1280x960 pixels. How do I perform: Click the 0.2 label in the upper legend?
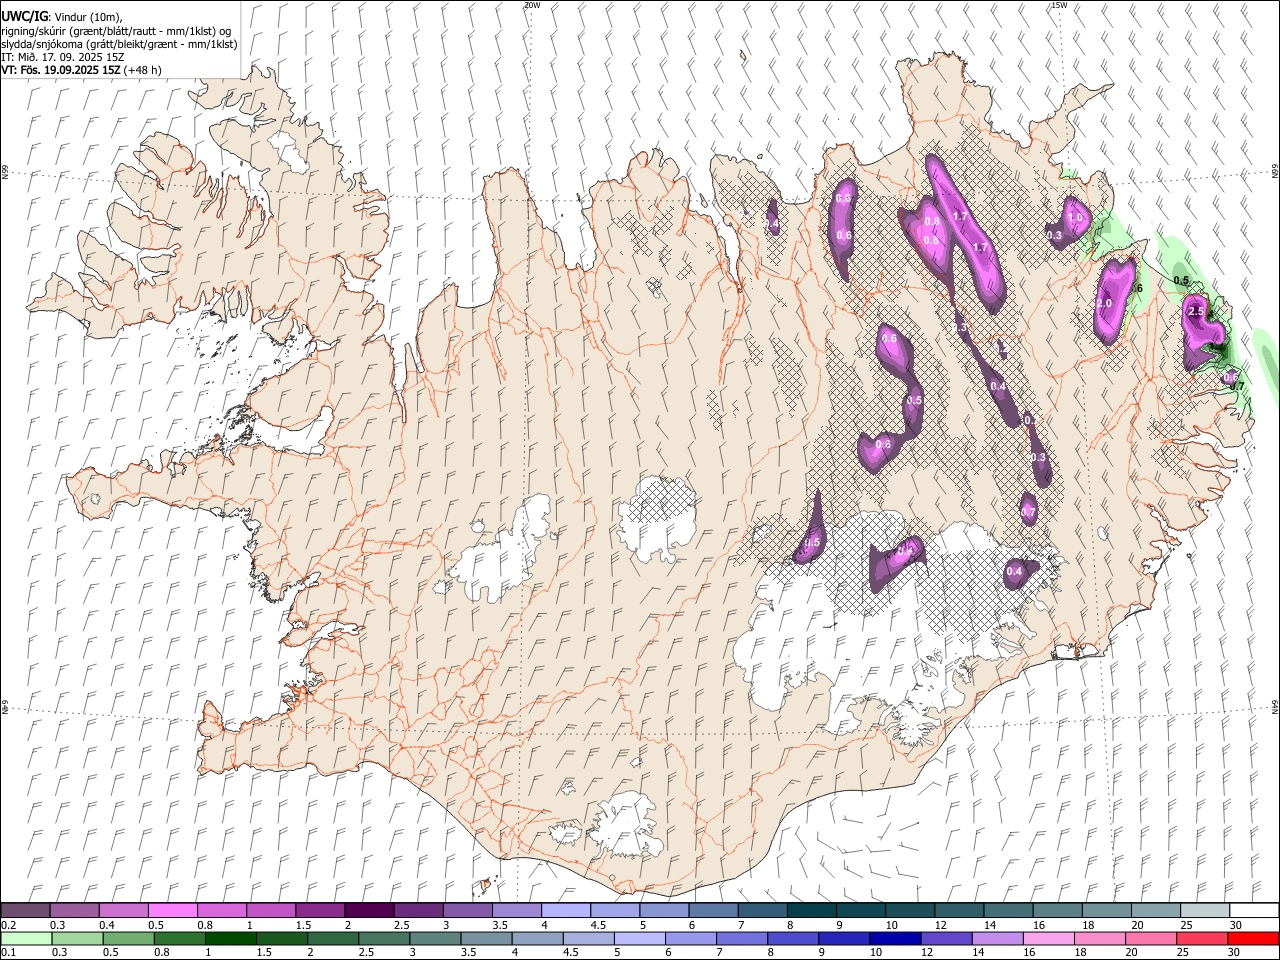coord(9,925)
